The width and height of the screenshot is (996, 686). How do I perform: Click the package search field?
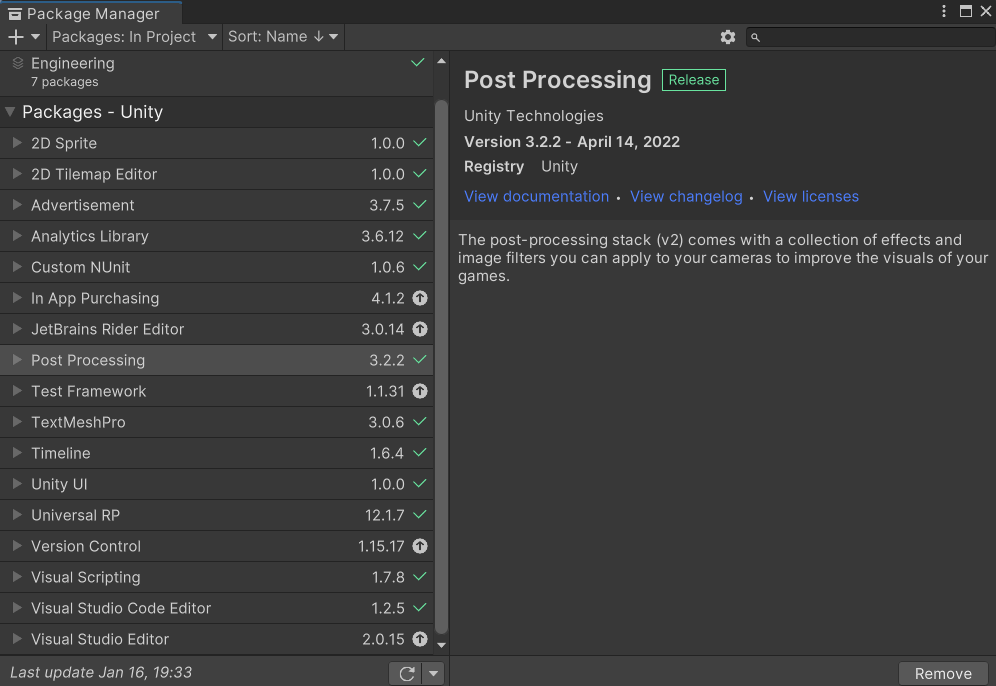pos(870,37)
